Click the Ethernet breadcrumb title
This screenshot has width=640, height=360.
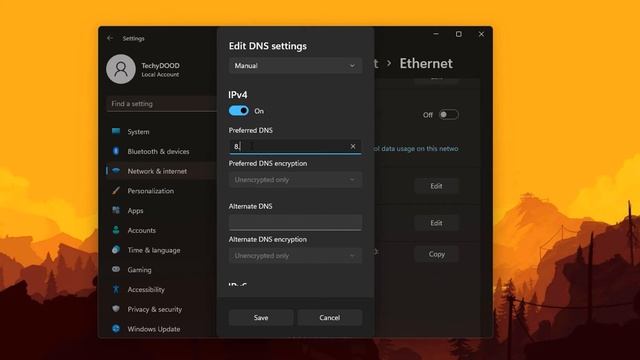click(426, 63)
